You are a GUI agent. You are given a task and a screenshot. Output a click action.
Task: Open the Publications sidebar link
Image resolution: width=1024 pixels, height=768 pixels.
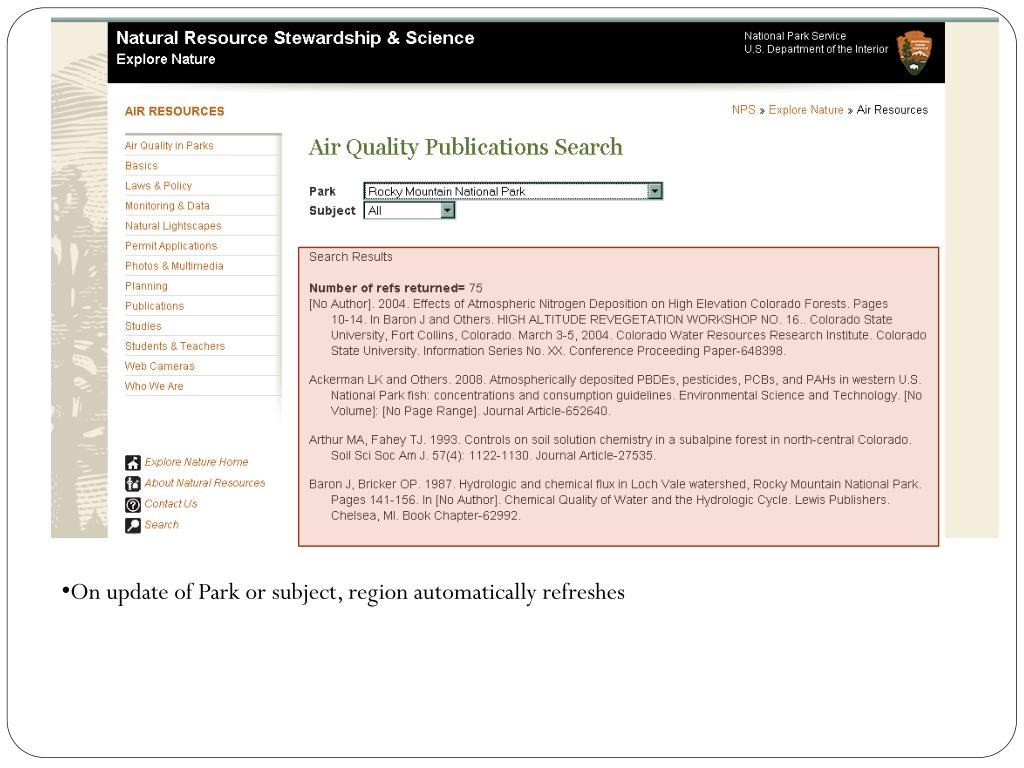tap(154, 306)
